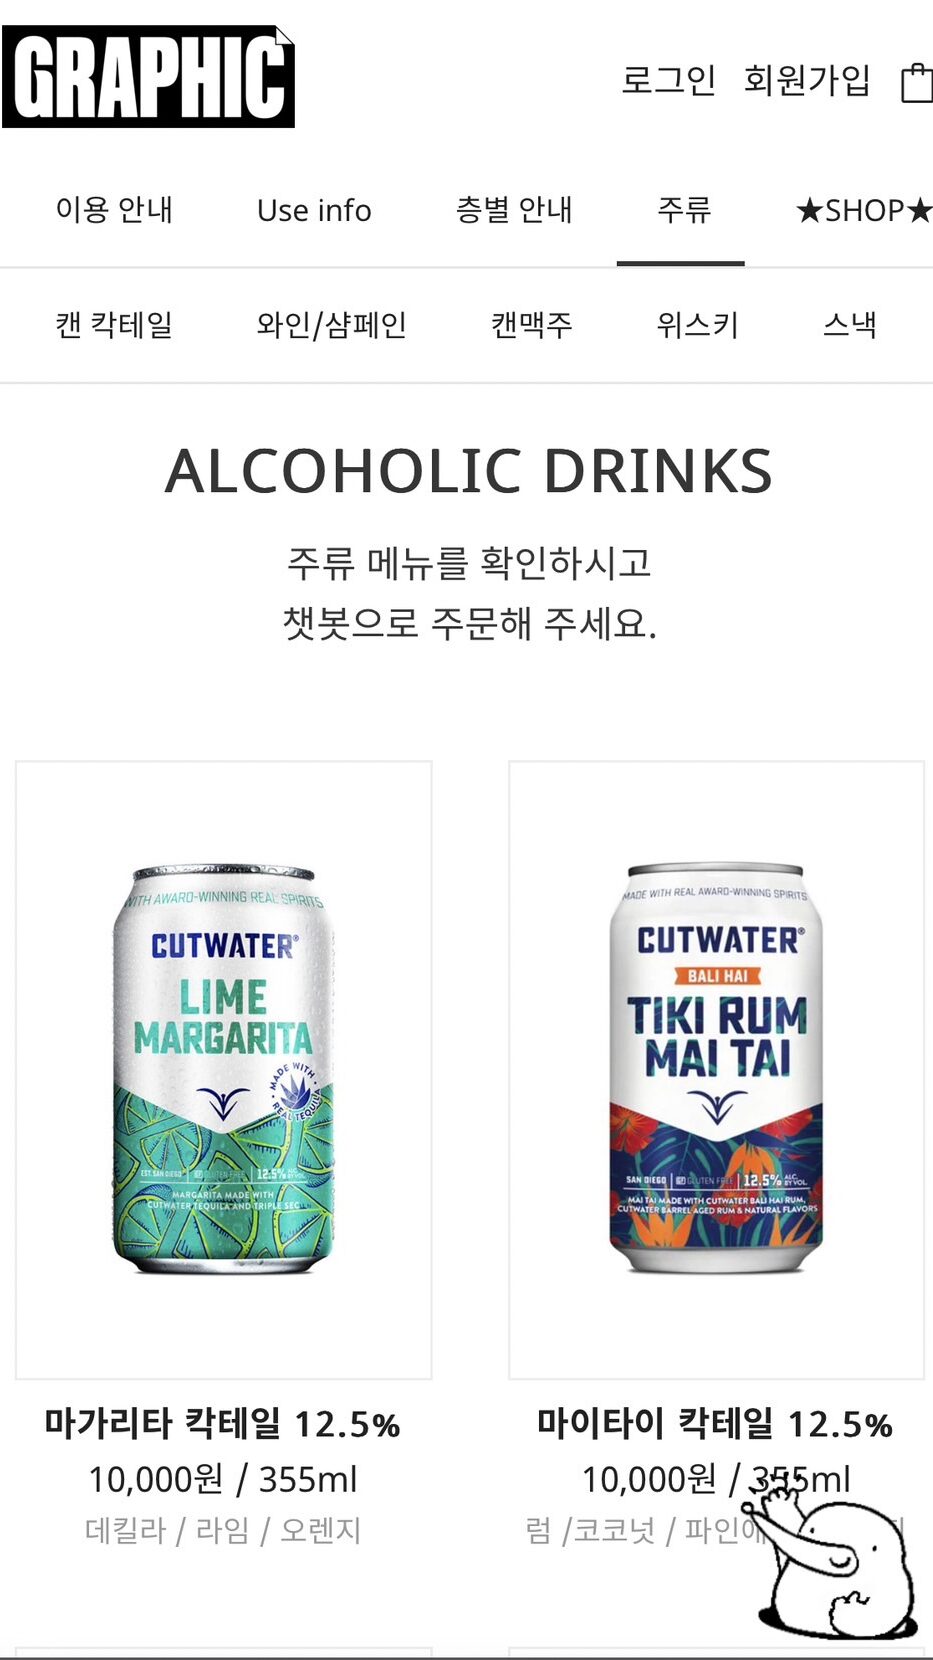This screenshot has height=1660, width=933.
Task: Select the 위스키 category
Action: click(x=697, y=325)
